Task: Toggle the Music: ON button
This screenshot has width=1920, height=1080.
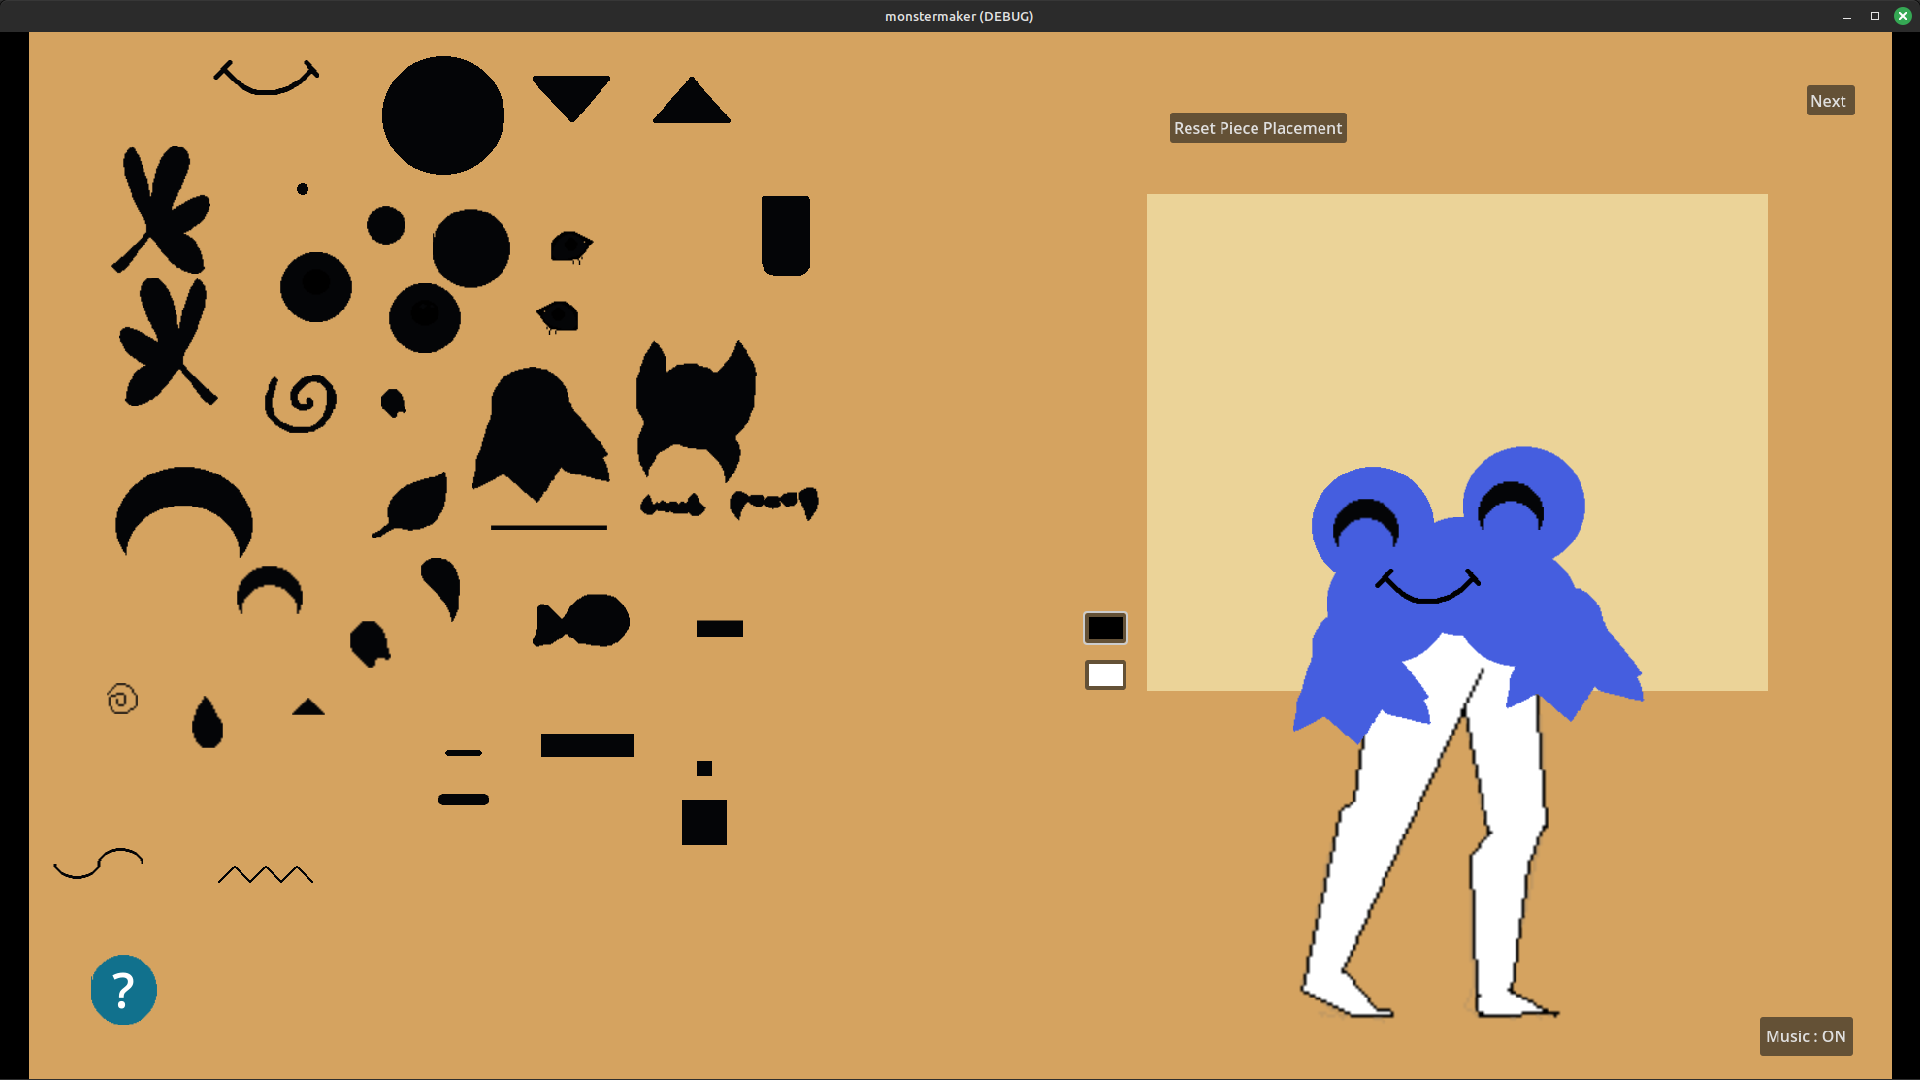Action: (1805, 1036)
